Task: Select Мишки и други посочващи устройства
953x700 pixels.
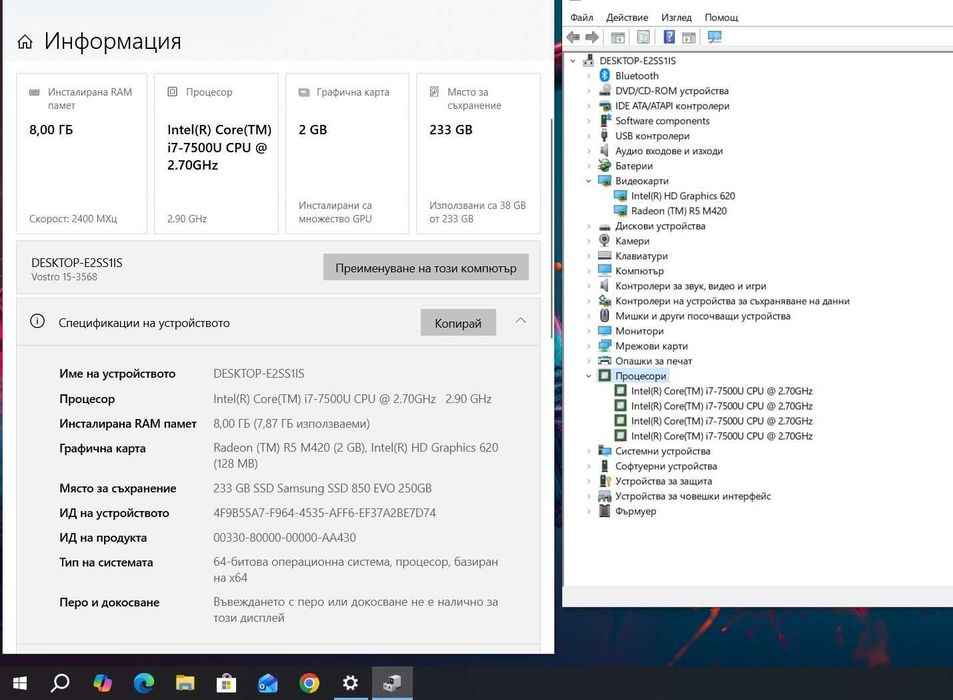Action: [703, 316]
